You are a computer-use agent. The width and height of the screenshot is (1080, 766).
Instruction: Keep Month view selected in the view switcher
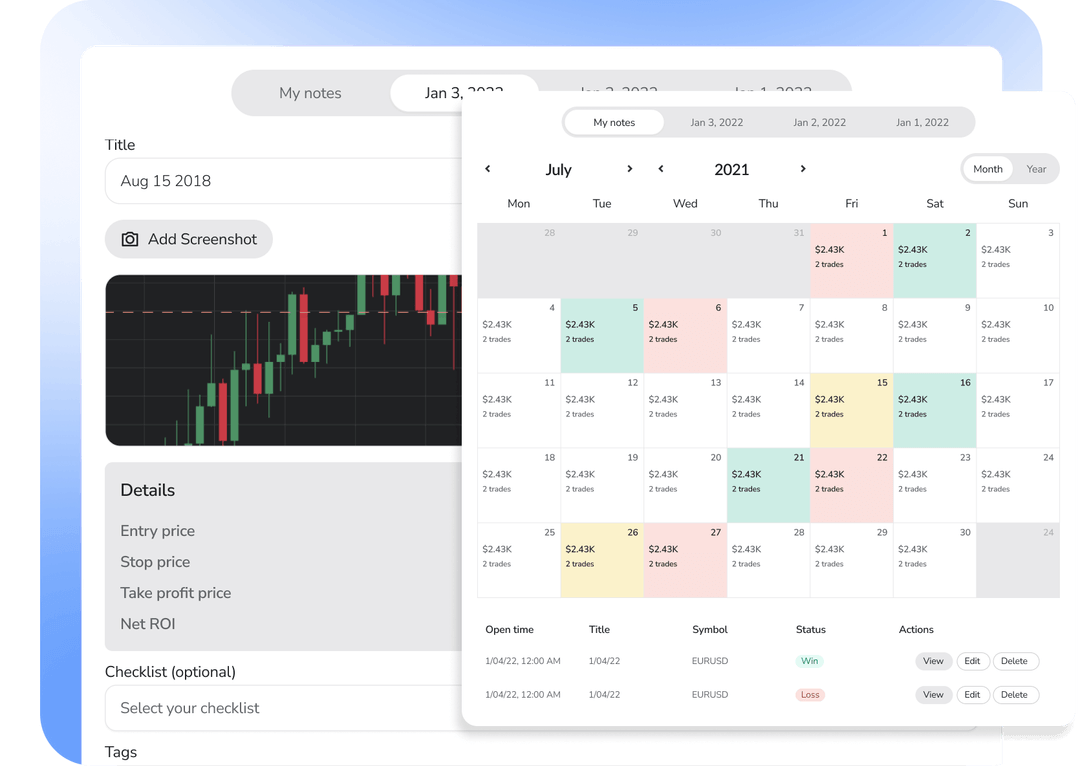(987, 169)
